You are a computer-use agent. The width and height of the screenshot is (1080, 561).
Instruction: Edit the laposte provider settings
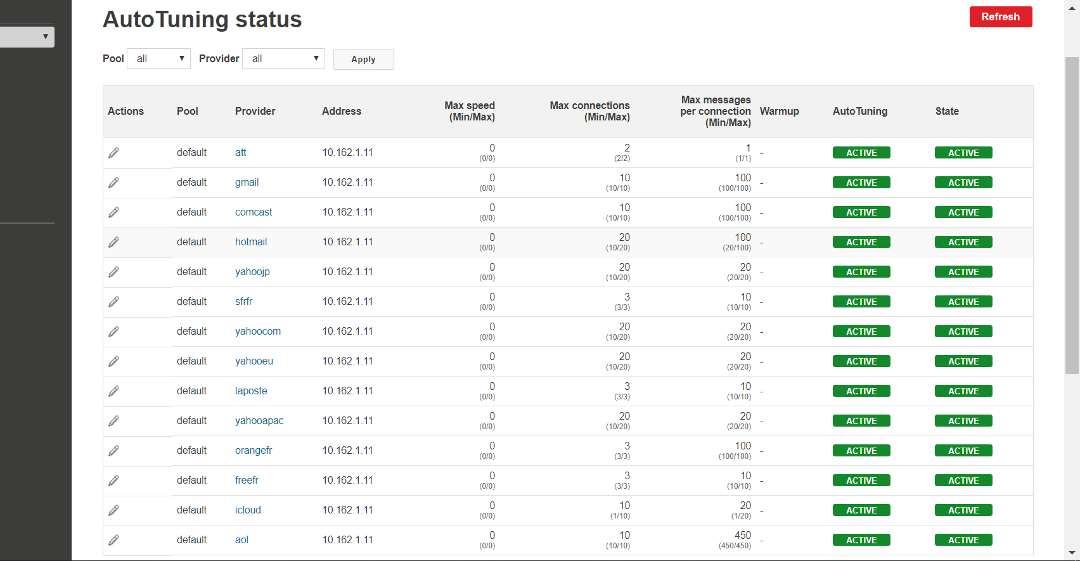[114, 391]
